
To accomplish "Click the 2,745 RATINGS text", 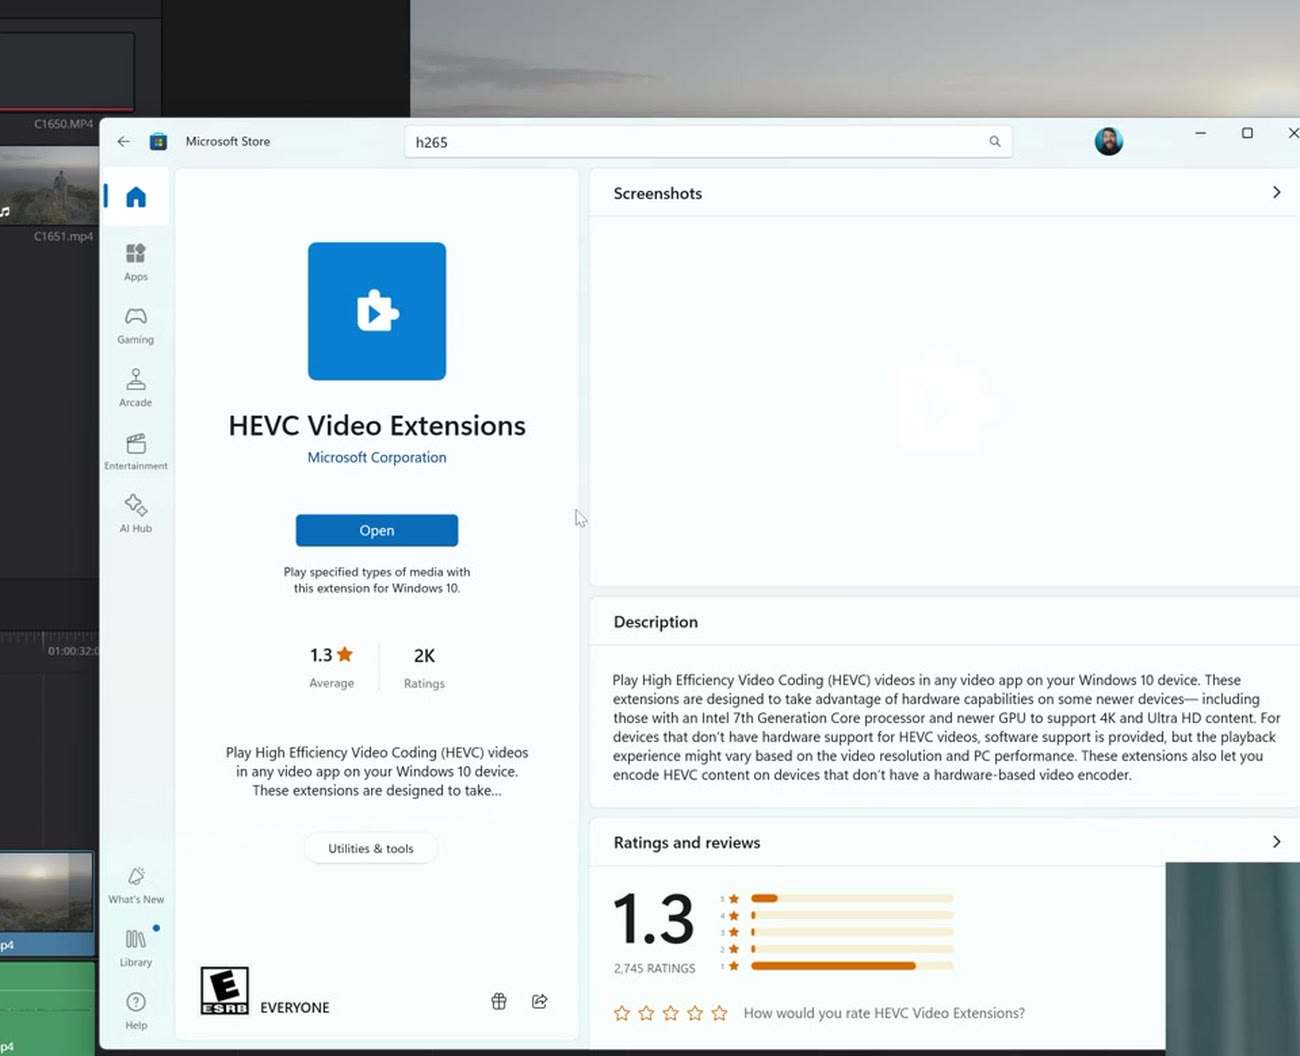I will coord(654,969).
